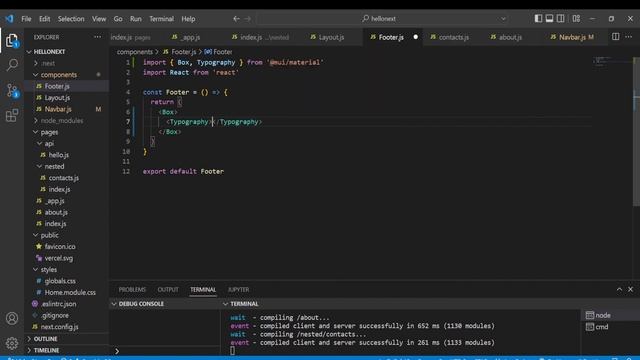Toggle the primary side bar layout icon
Image resolution: width=640 pixels, height=360 pixels.
click(538, 18)
